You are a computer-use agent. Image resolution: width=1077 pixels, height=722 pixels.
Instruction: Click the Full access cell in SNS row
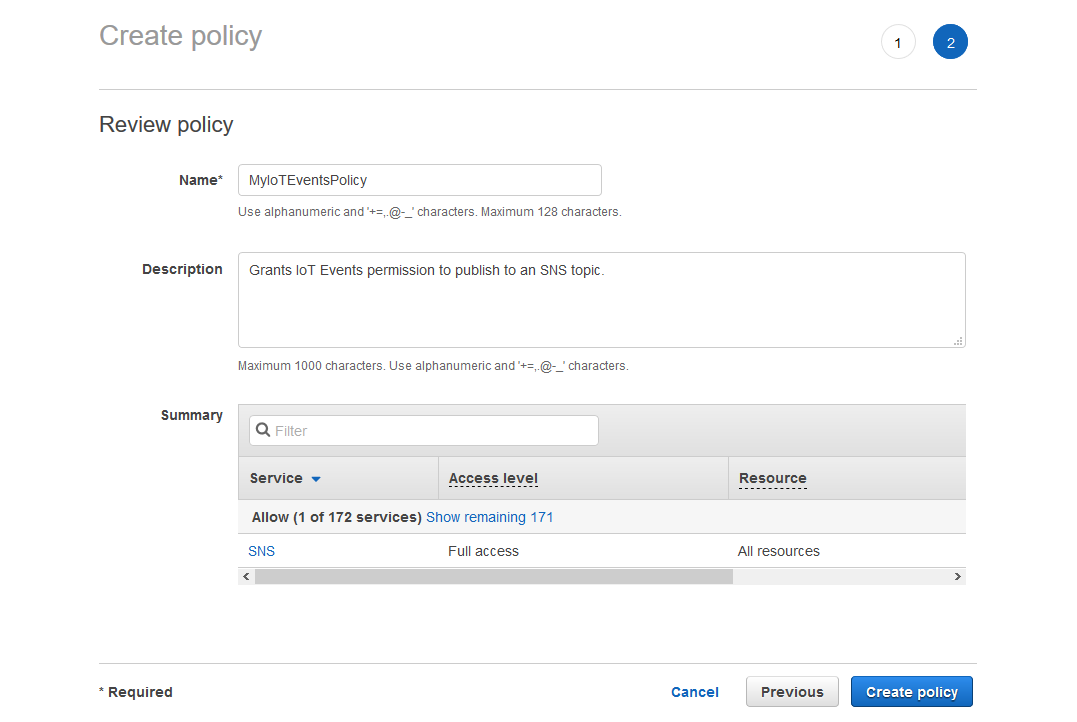click(483, 551)
